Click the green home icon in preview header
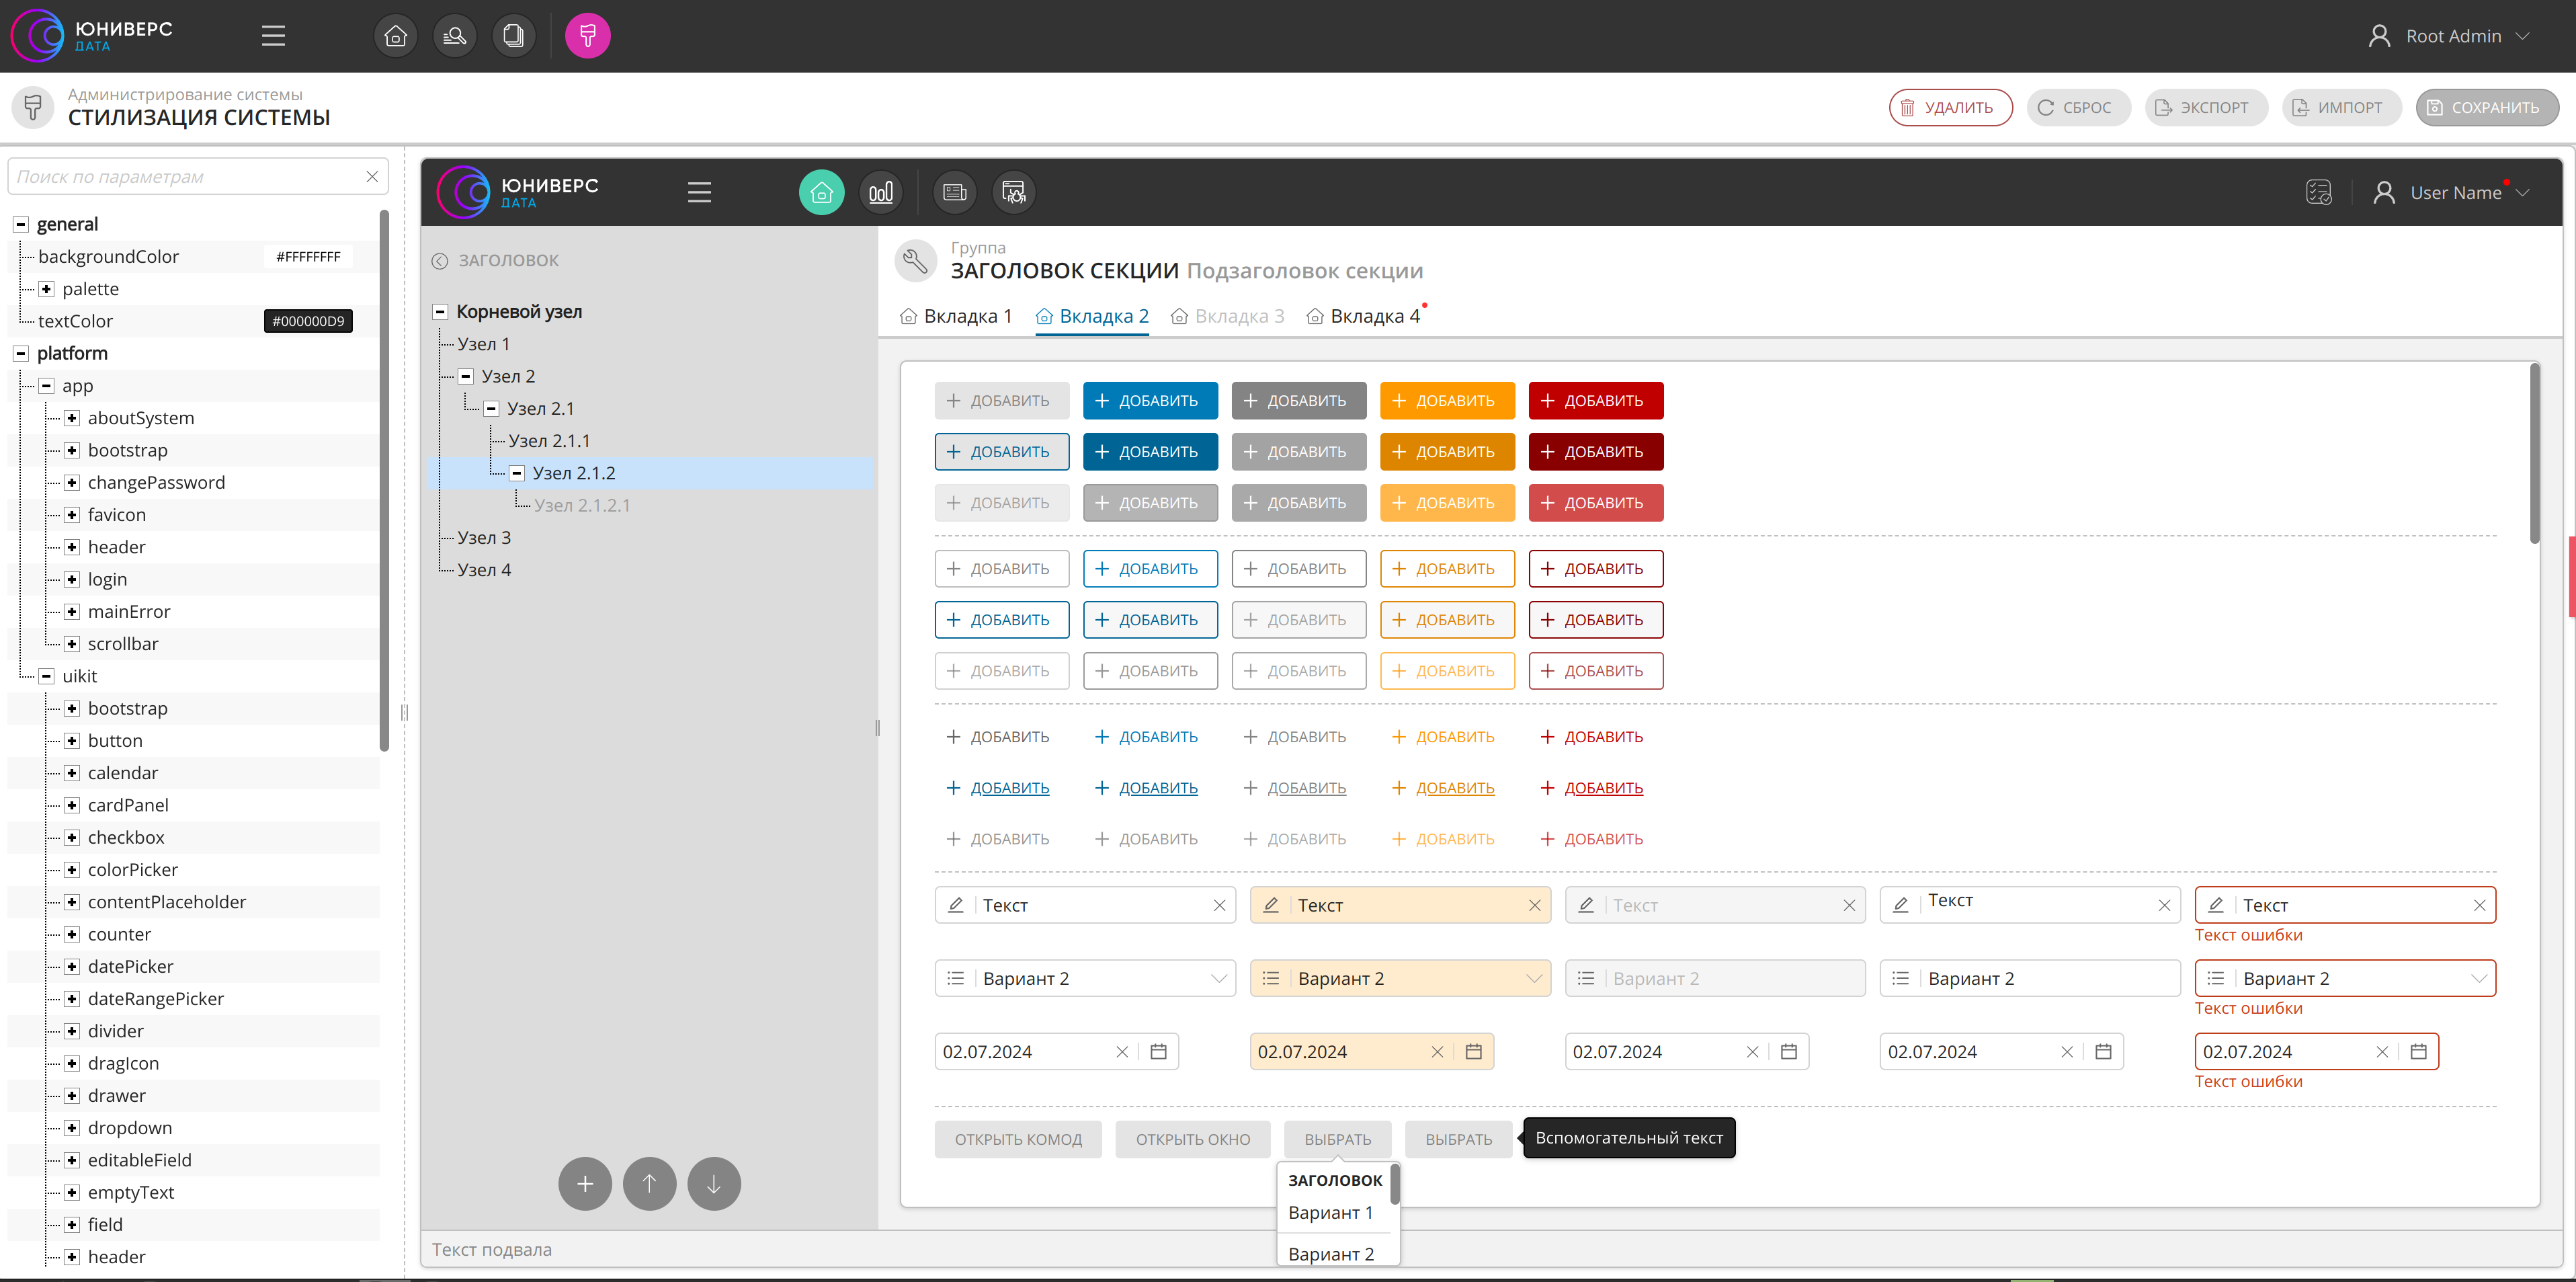The width and height of the screenshot is (2576, 1282). (x=821, y=192)
